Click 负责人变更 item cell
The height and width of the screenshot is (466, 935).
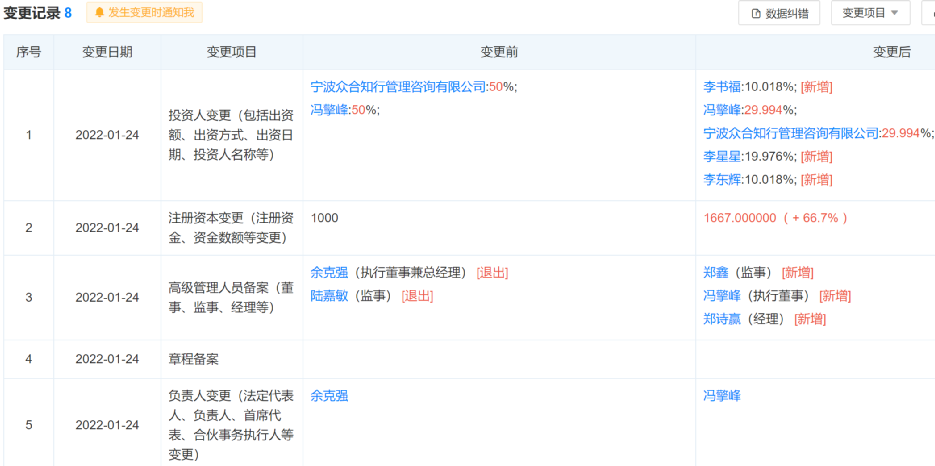tap(231, 422)
